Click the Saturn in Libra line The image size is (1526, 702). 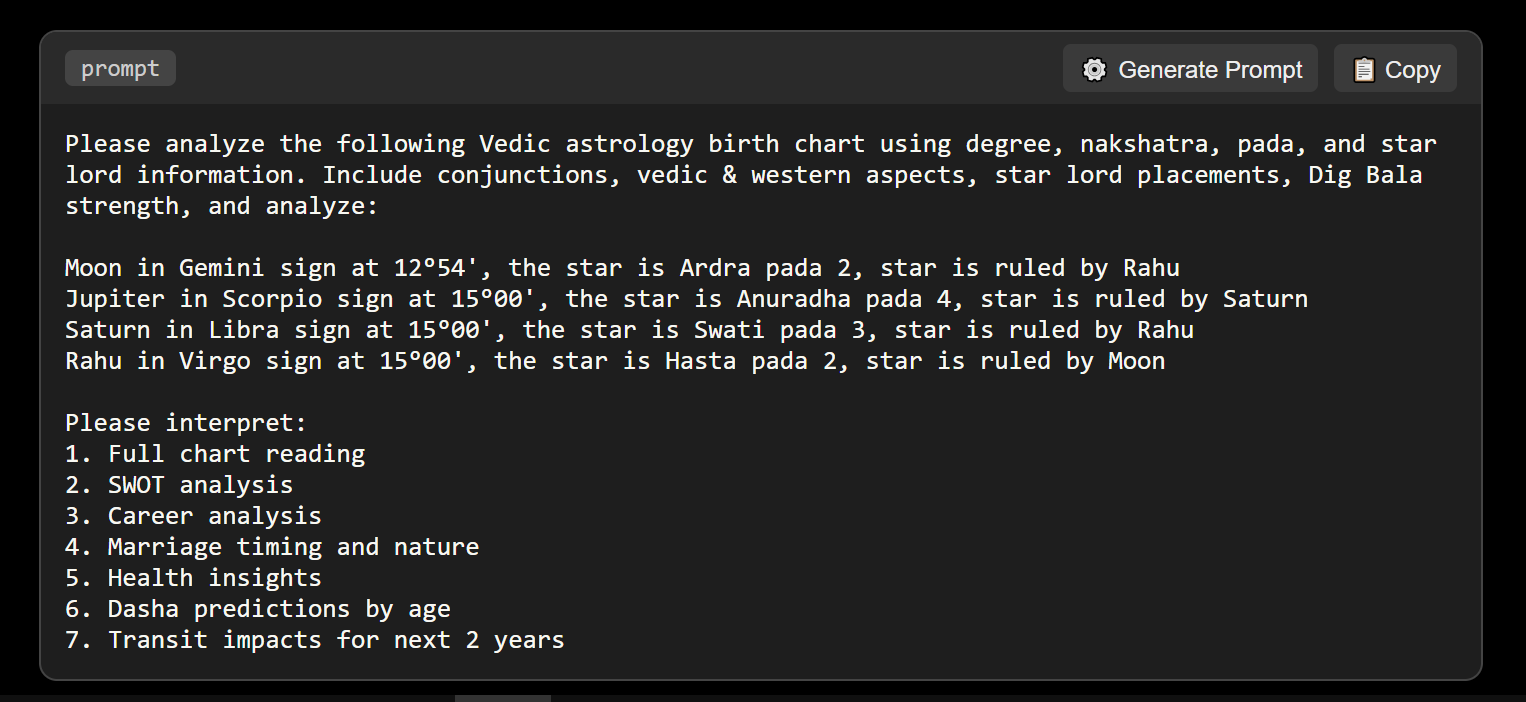click(x=629, y=330)
